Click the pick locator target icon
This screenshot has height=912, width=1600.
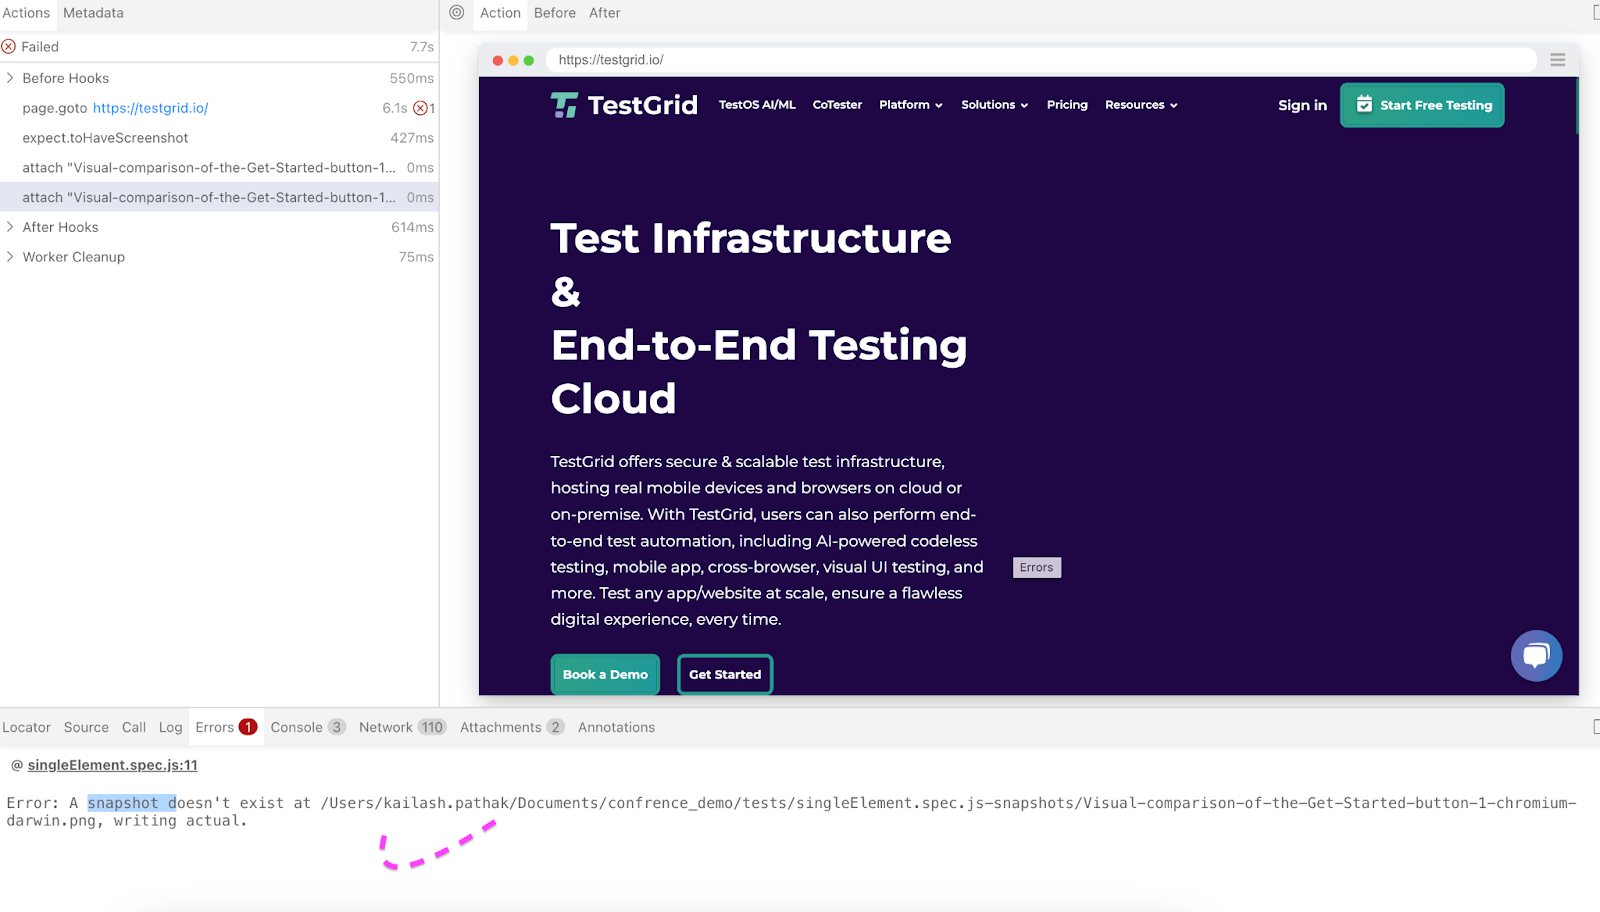tap(457, 13)
